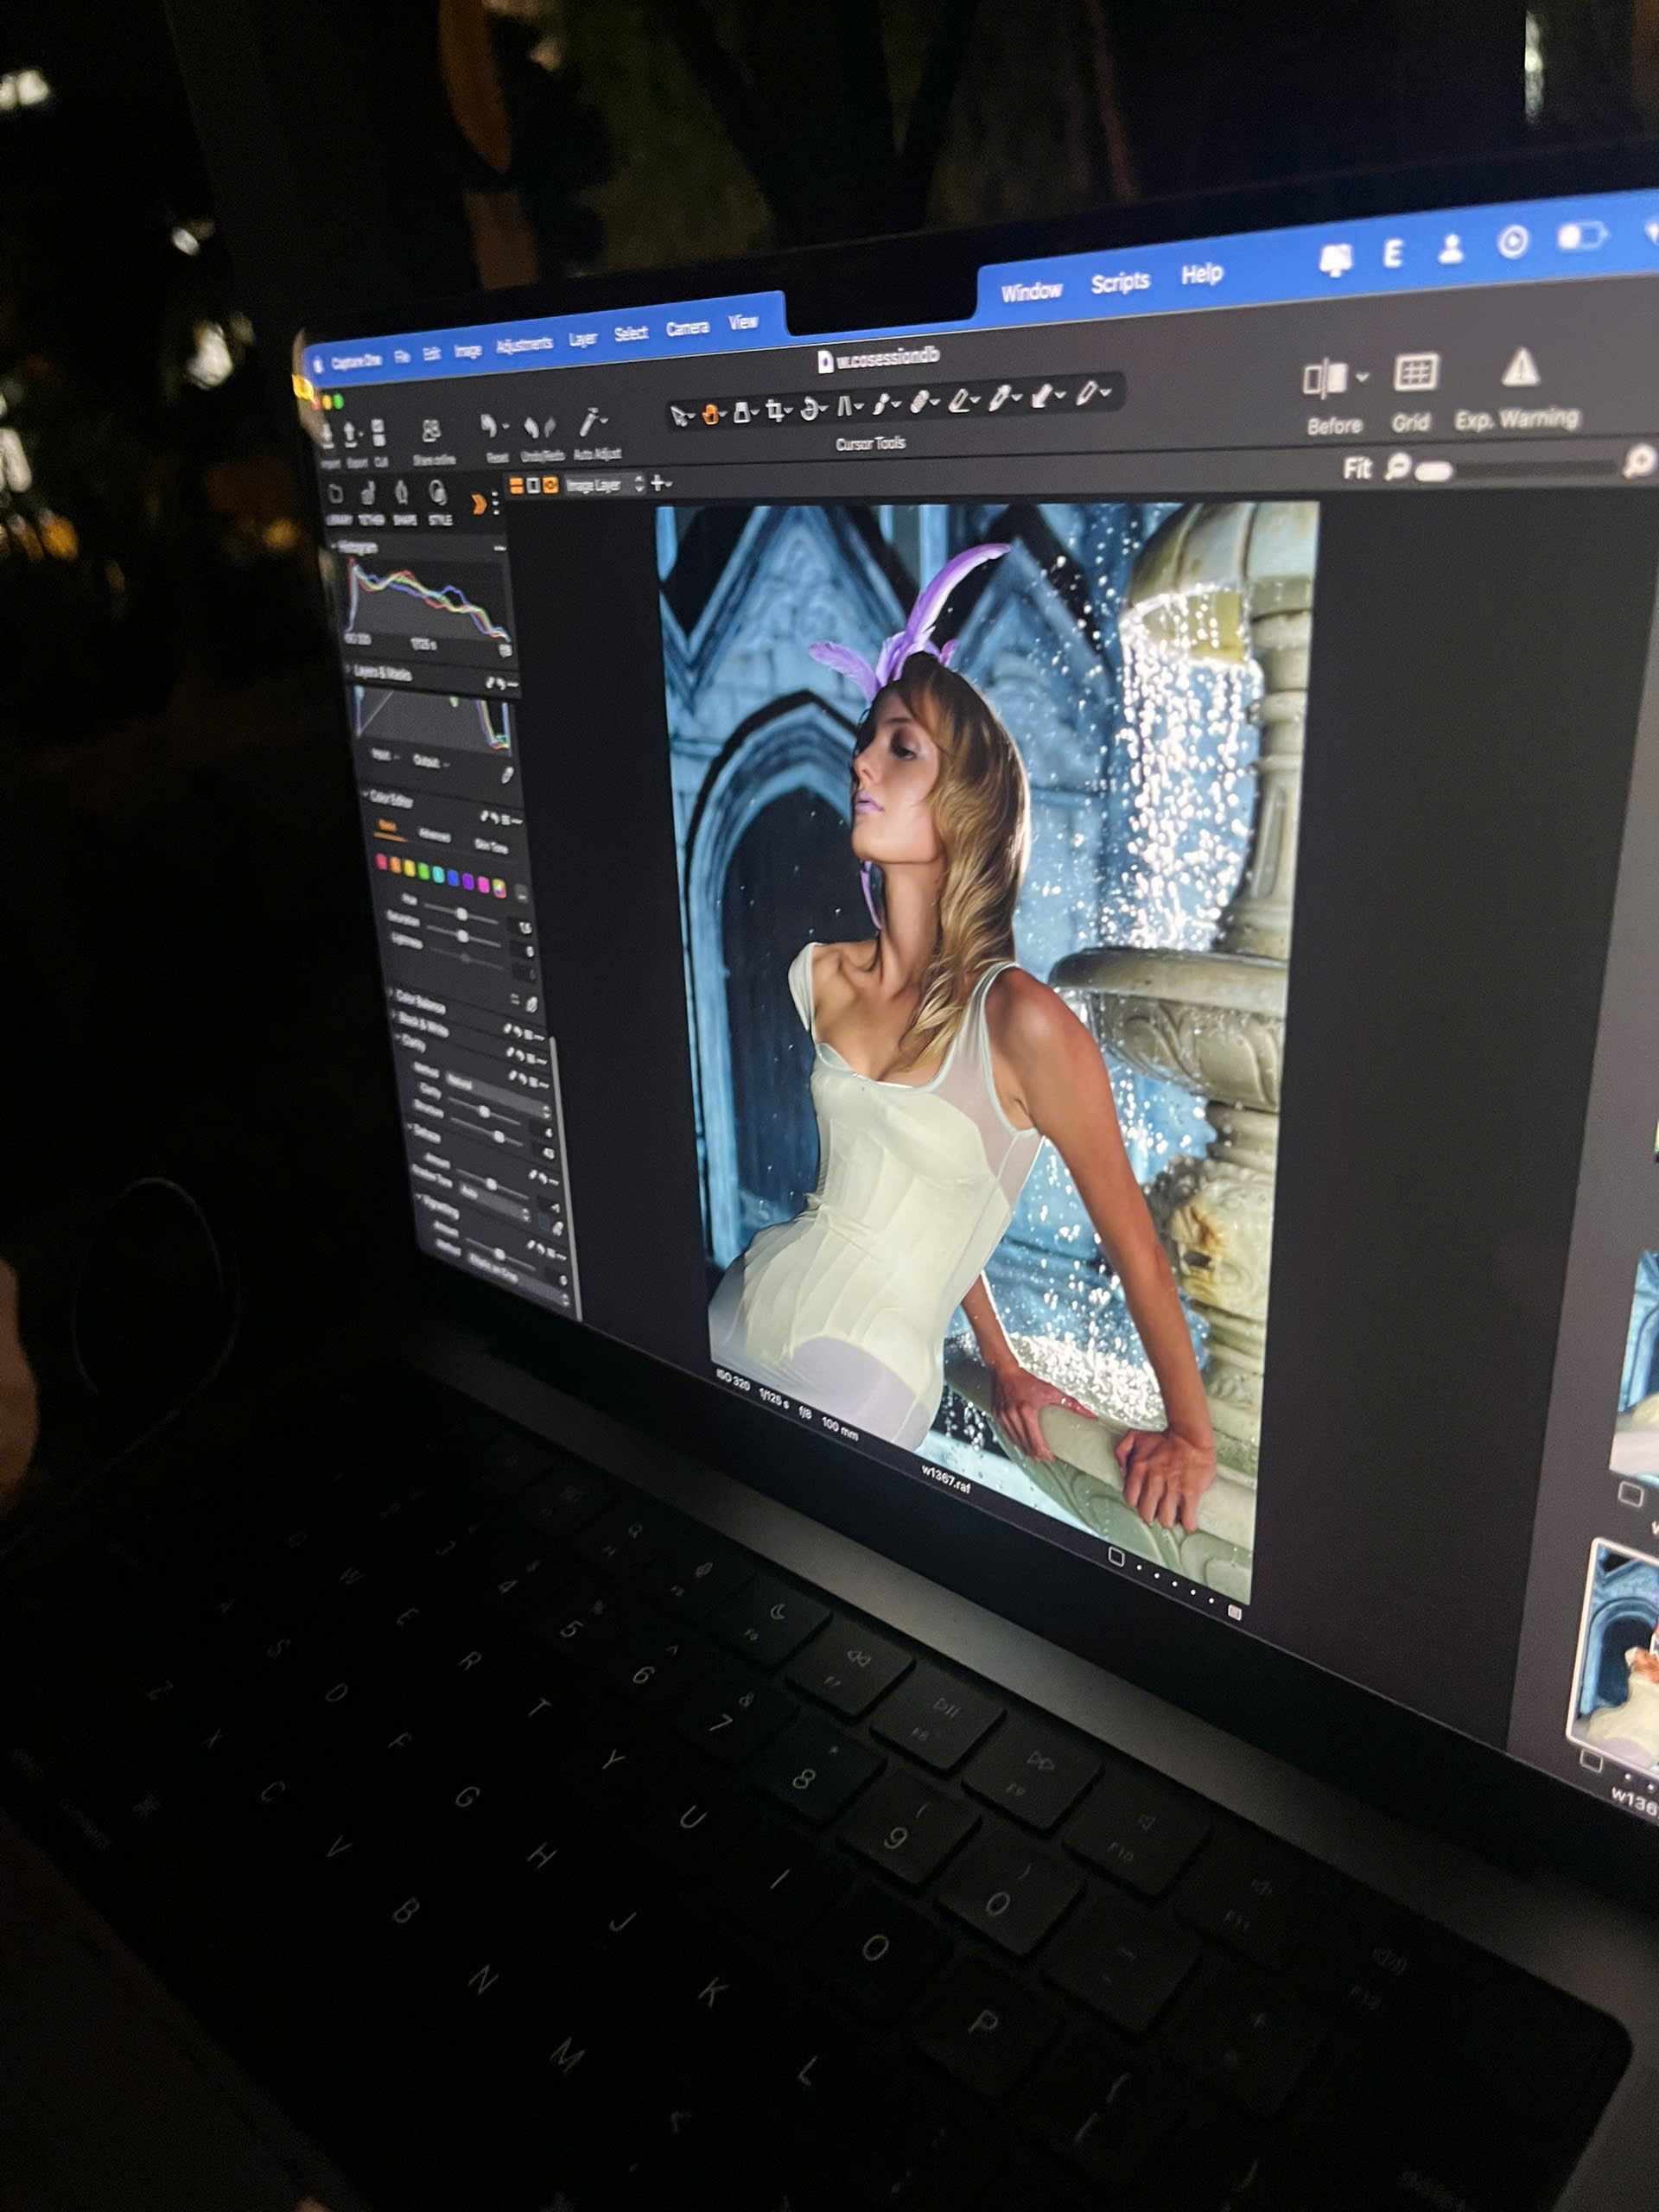Switch to the Skin Tone tab
This screenshot has width=1659, height=2212.
tap(491, 846)
